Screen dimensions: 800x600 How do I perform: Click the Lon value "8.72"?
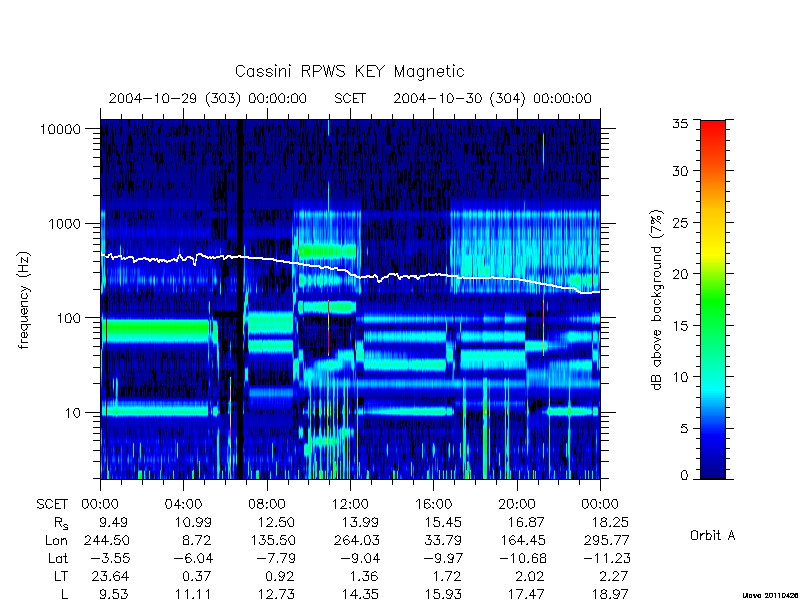tap(195, 540)
